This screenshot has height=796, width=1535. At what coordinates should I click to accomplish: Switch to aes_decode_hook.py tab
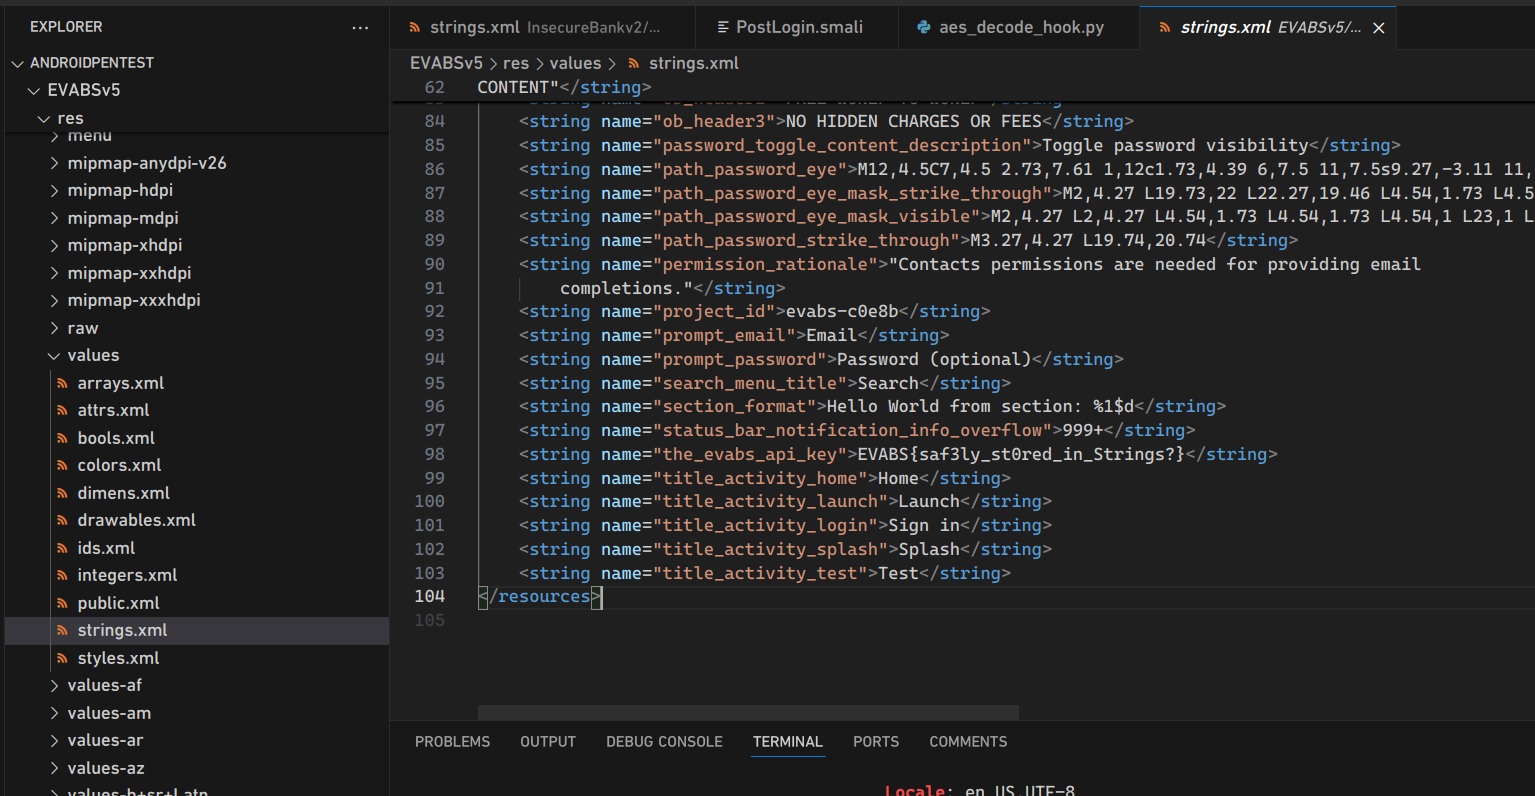(1018, 28)
